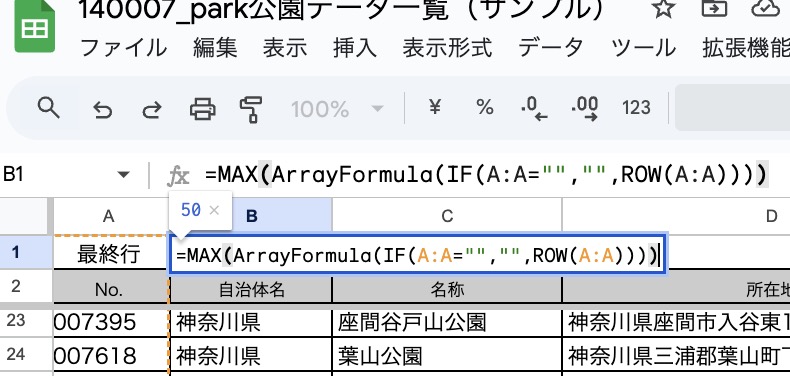790x376 pixels.
Task: Click the 自治体名 header cell
Action: tap(251, 289)
